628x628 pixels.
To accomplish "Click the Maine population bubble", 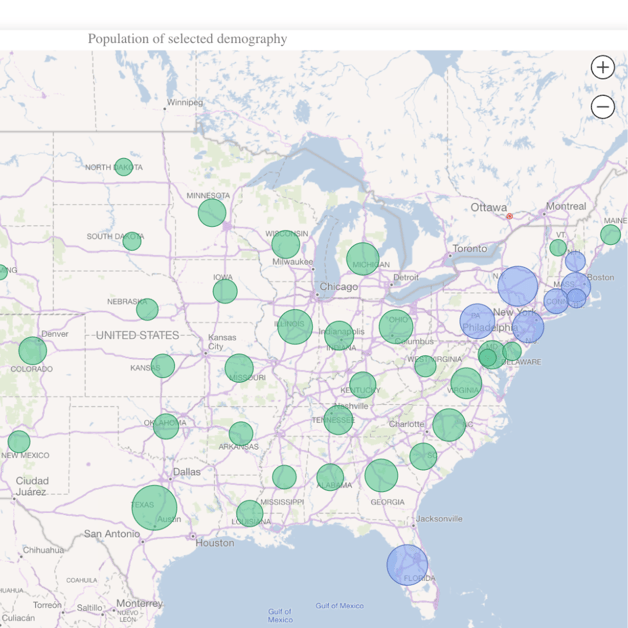I will (610, 234).
